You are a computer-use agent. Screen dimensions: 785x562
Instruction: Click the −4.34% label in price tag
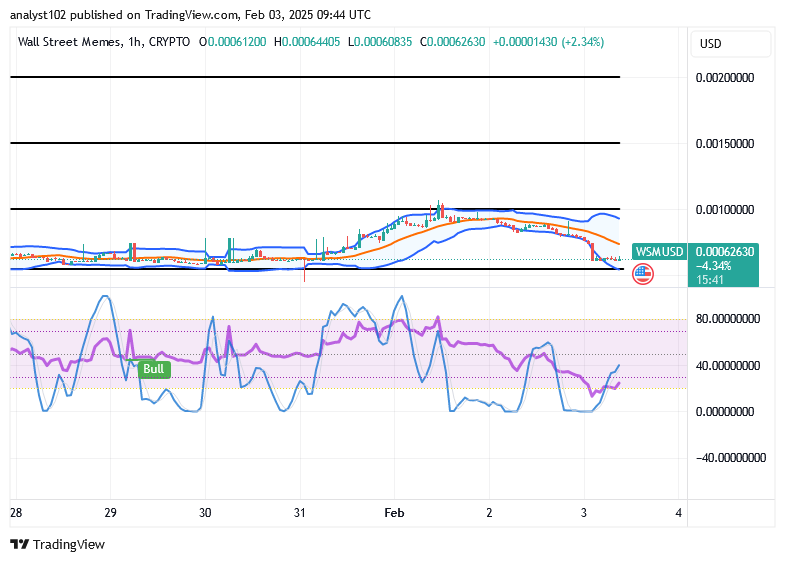(713, 266)
